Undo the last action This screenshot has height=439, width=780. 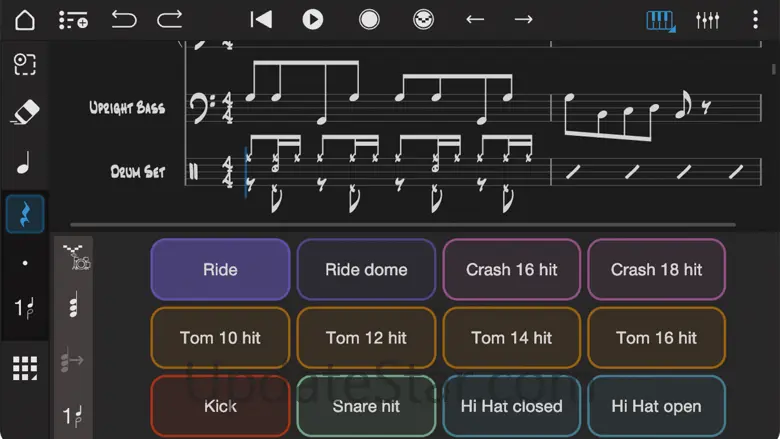pos(123,20)
